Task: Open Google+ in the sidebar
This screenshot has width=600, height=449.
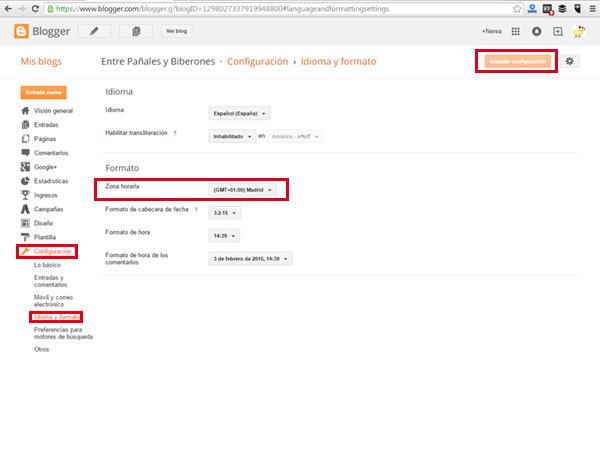Action: pos(45,167)
